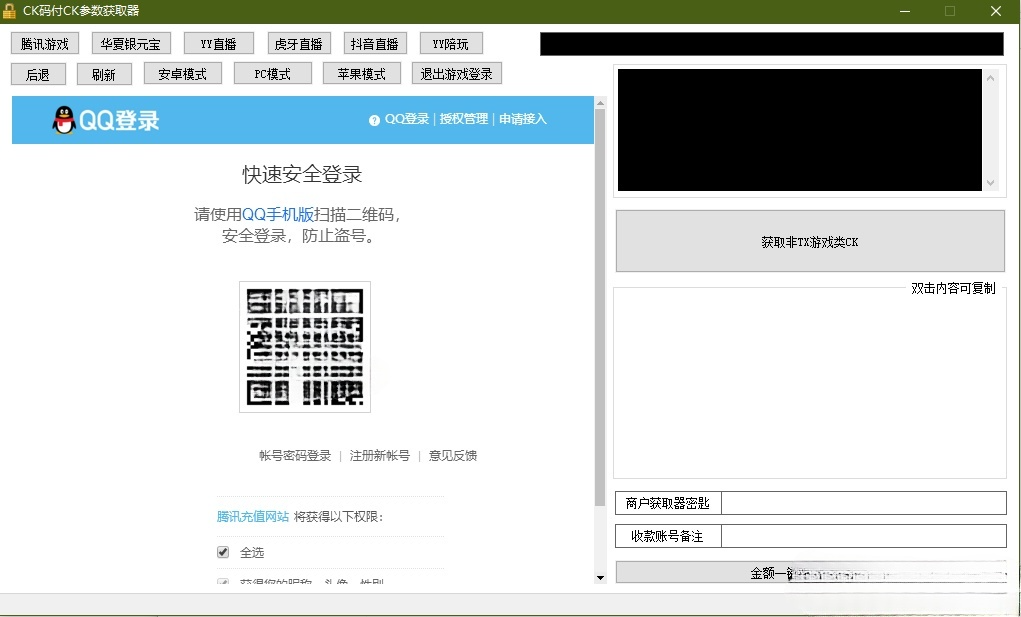Click the question-mark help icon beside QQ登录

coord(374,118)
